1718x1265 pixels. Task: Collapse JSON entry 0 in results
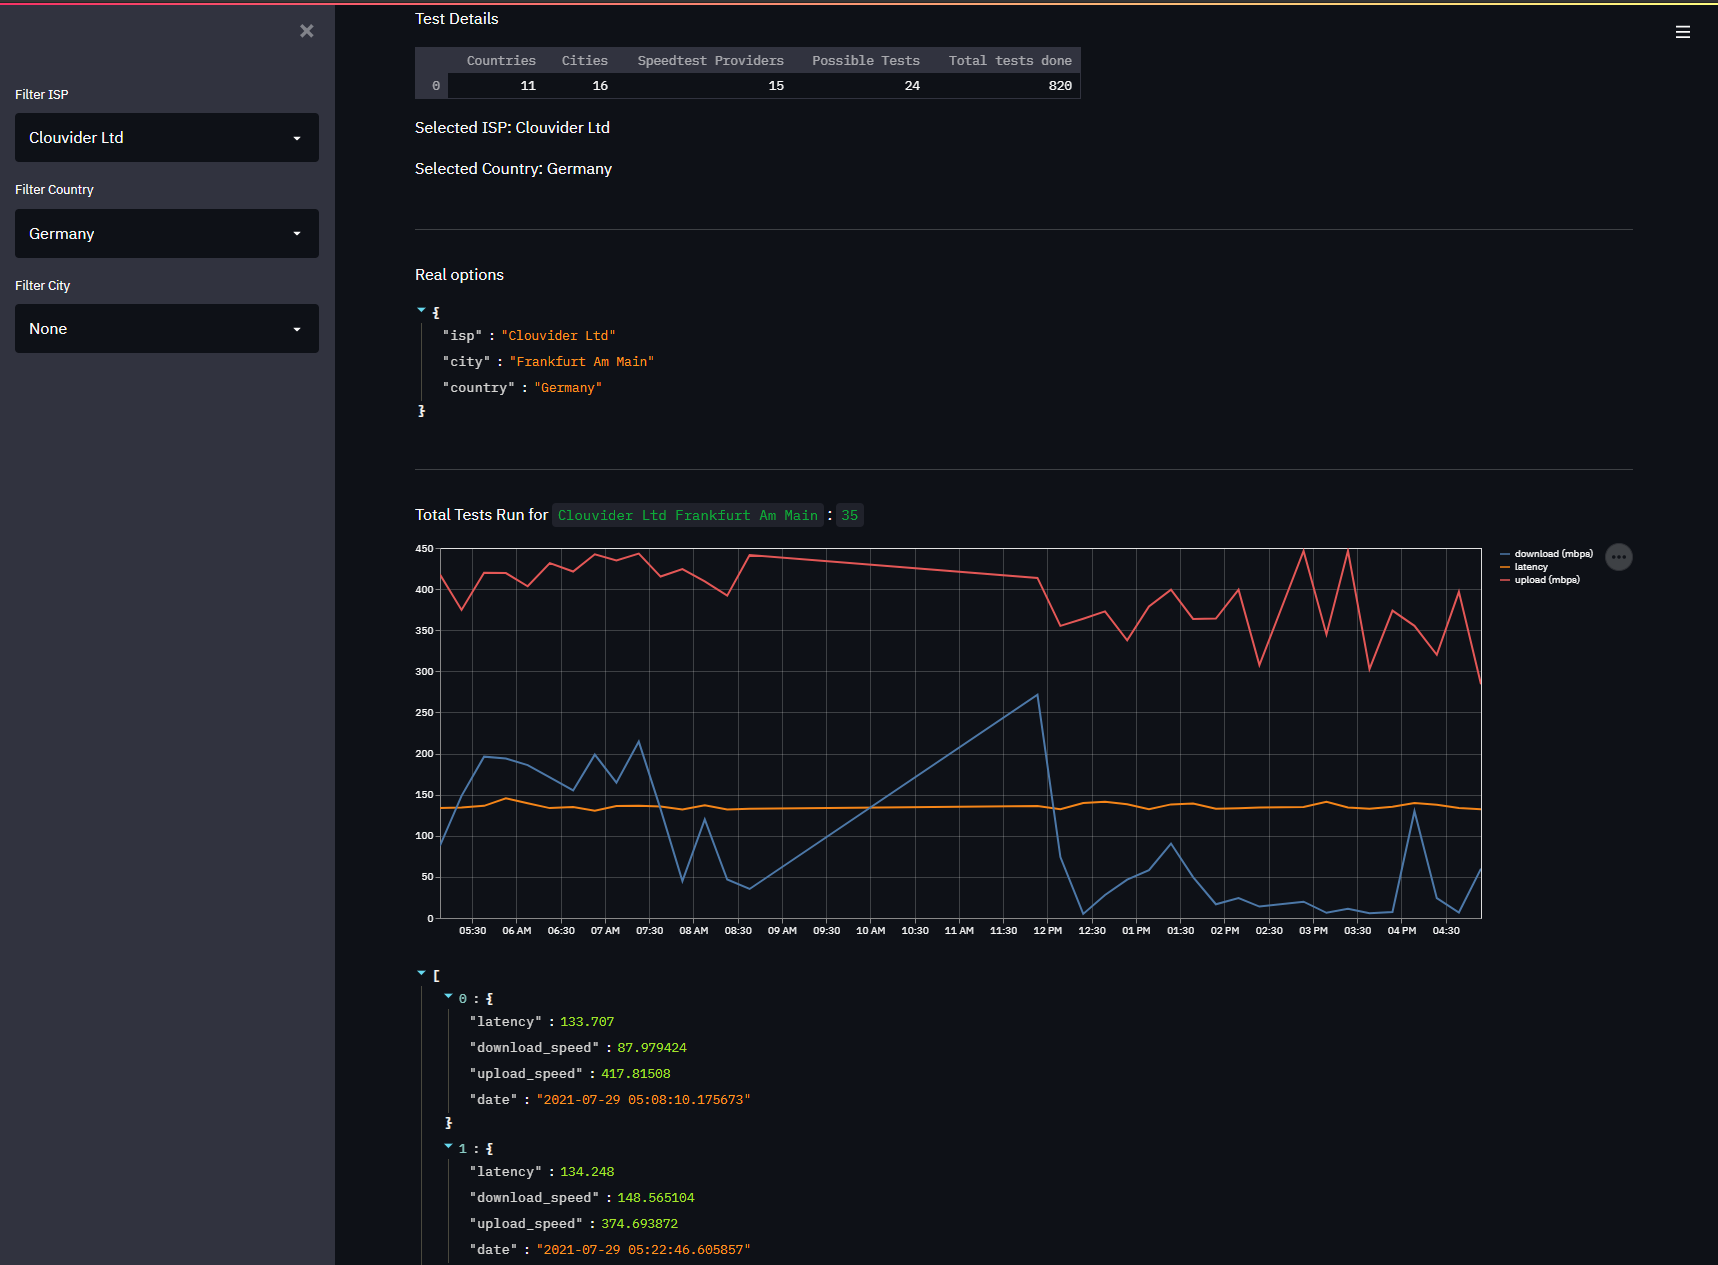tap(449, 997)
